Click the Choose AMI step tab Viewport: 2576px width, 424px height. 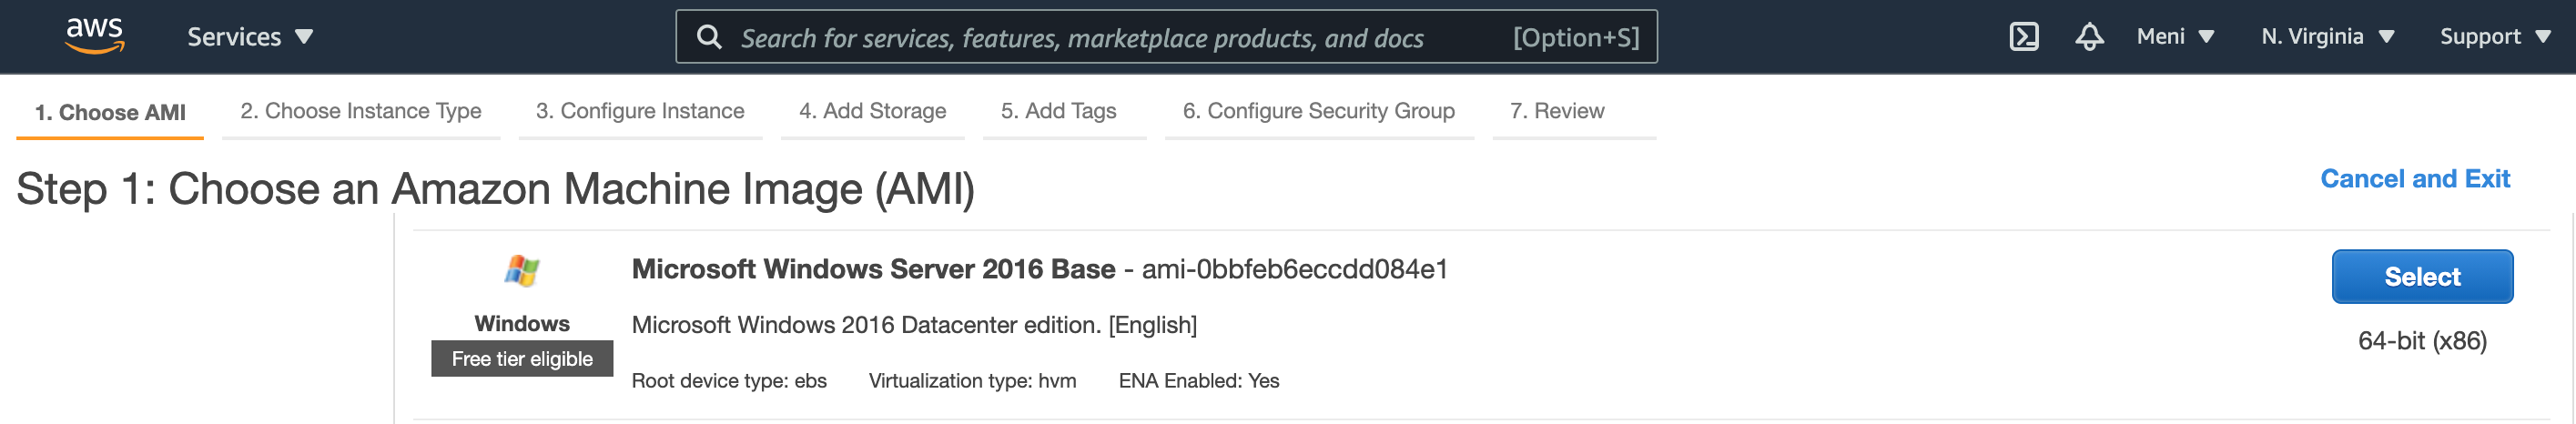[x=110, y=112]
